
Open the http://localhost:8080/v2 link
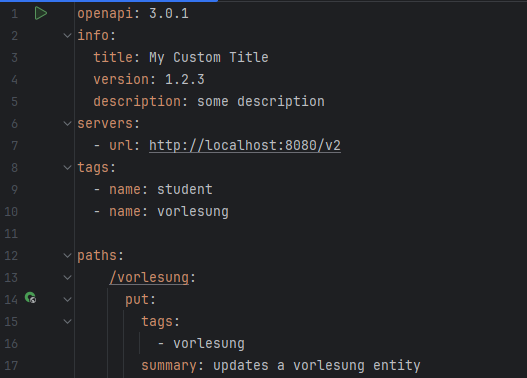(x=245, y=145)
